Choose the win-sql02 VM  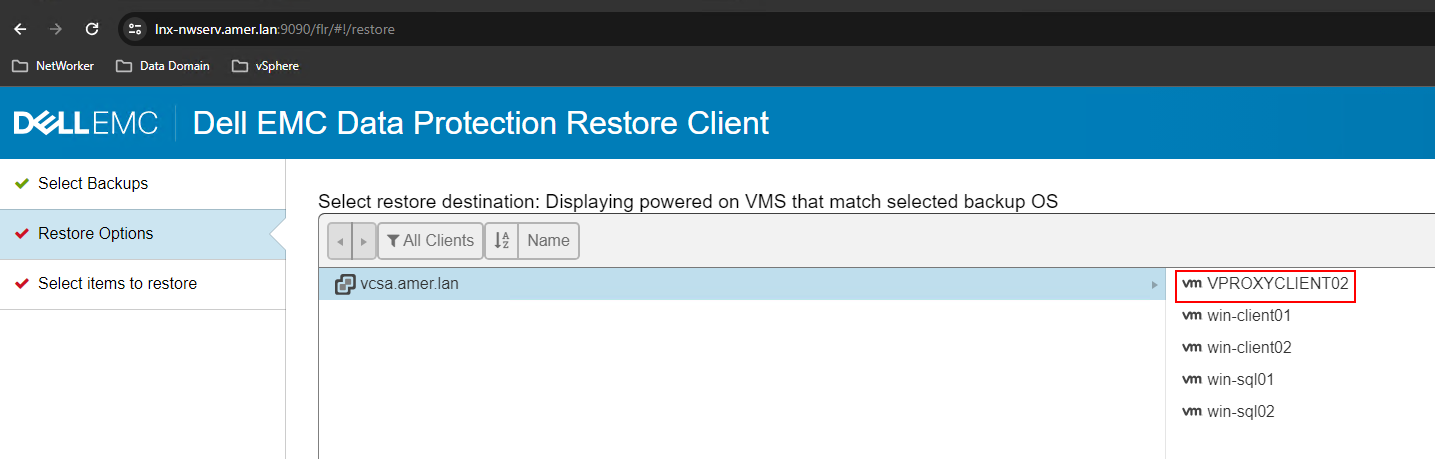click(x=1240, y=412)
